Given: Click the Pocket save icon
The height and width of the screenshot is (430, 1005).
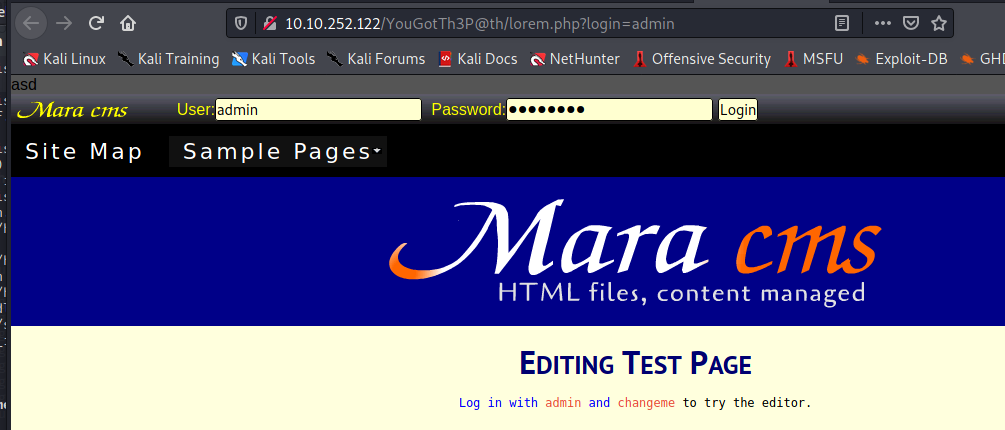Looking at the screenshot, I should click(x=910, y=22).
